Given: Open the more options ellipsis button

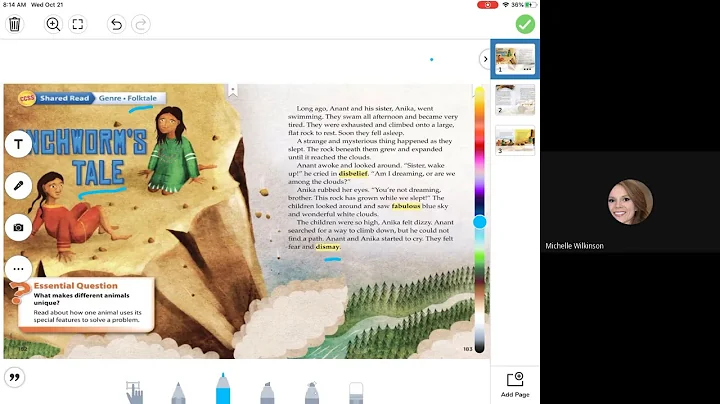Looking at the screenshot, I should (x=18, y=269).
